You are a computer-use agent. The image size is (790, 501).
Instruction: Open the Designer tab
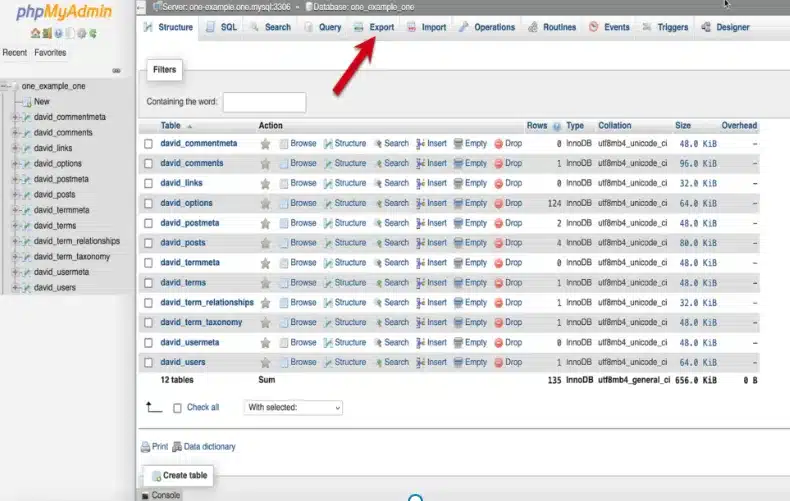726,27
